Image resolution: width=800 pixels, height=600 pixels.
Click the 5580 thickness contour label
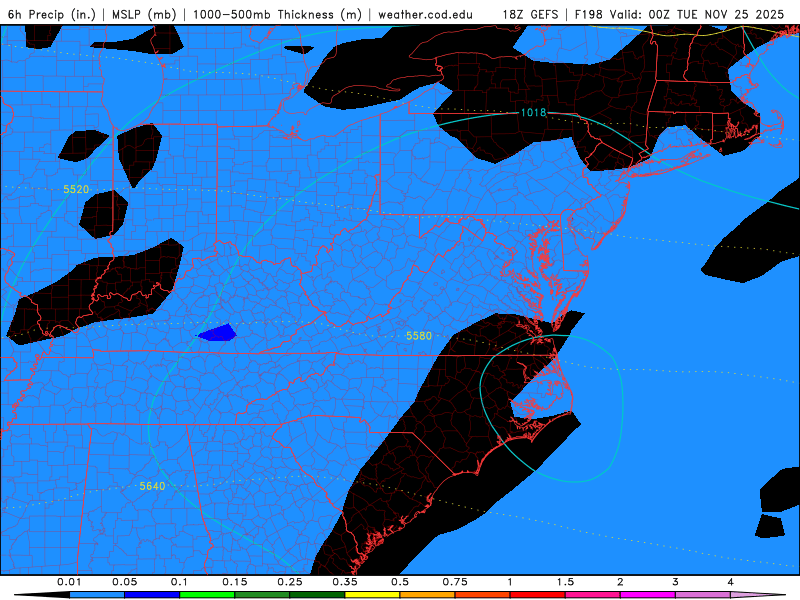419,336
